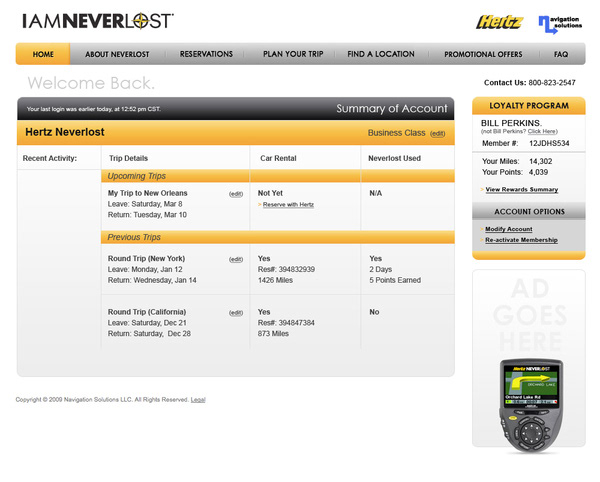Open View Rewards Summary link
The height and width of the screenshot is (482, 600).
pos(522,189)
